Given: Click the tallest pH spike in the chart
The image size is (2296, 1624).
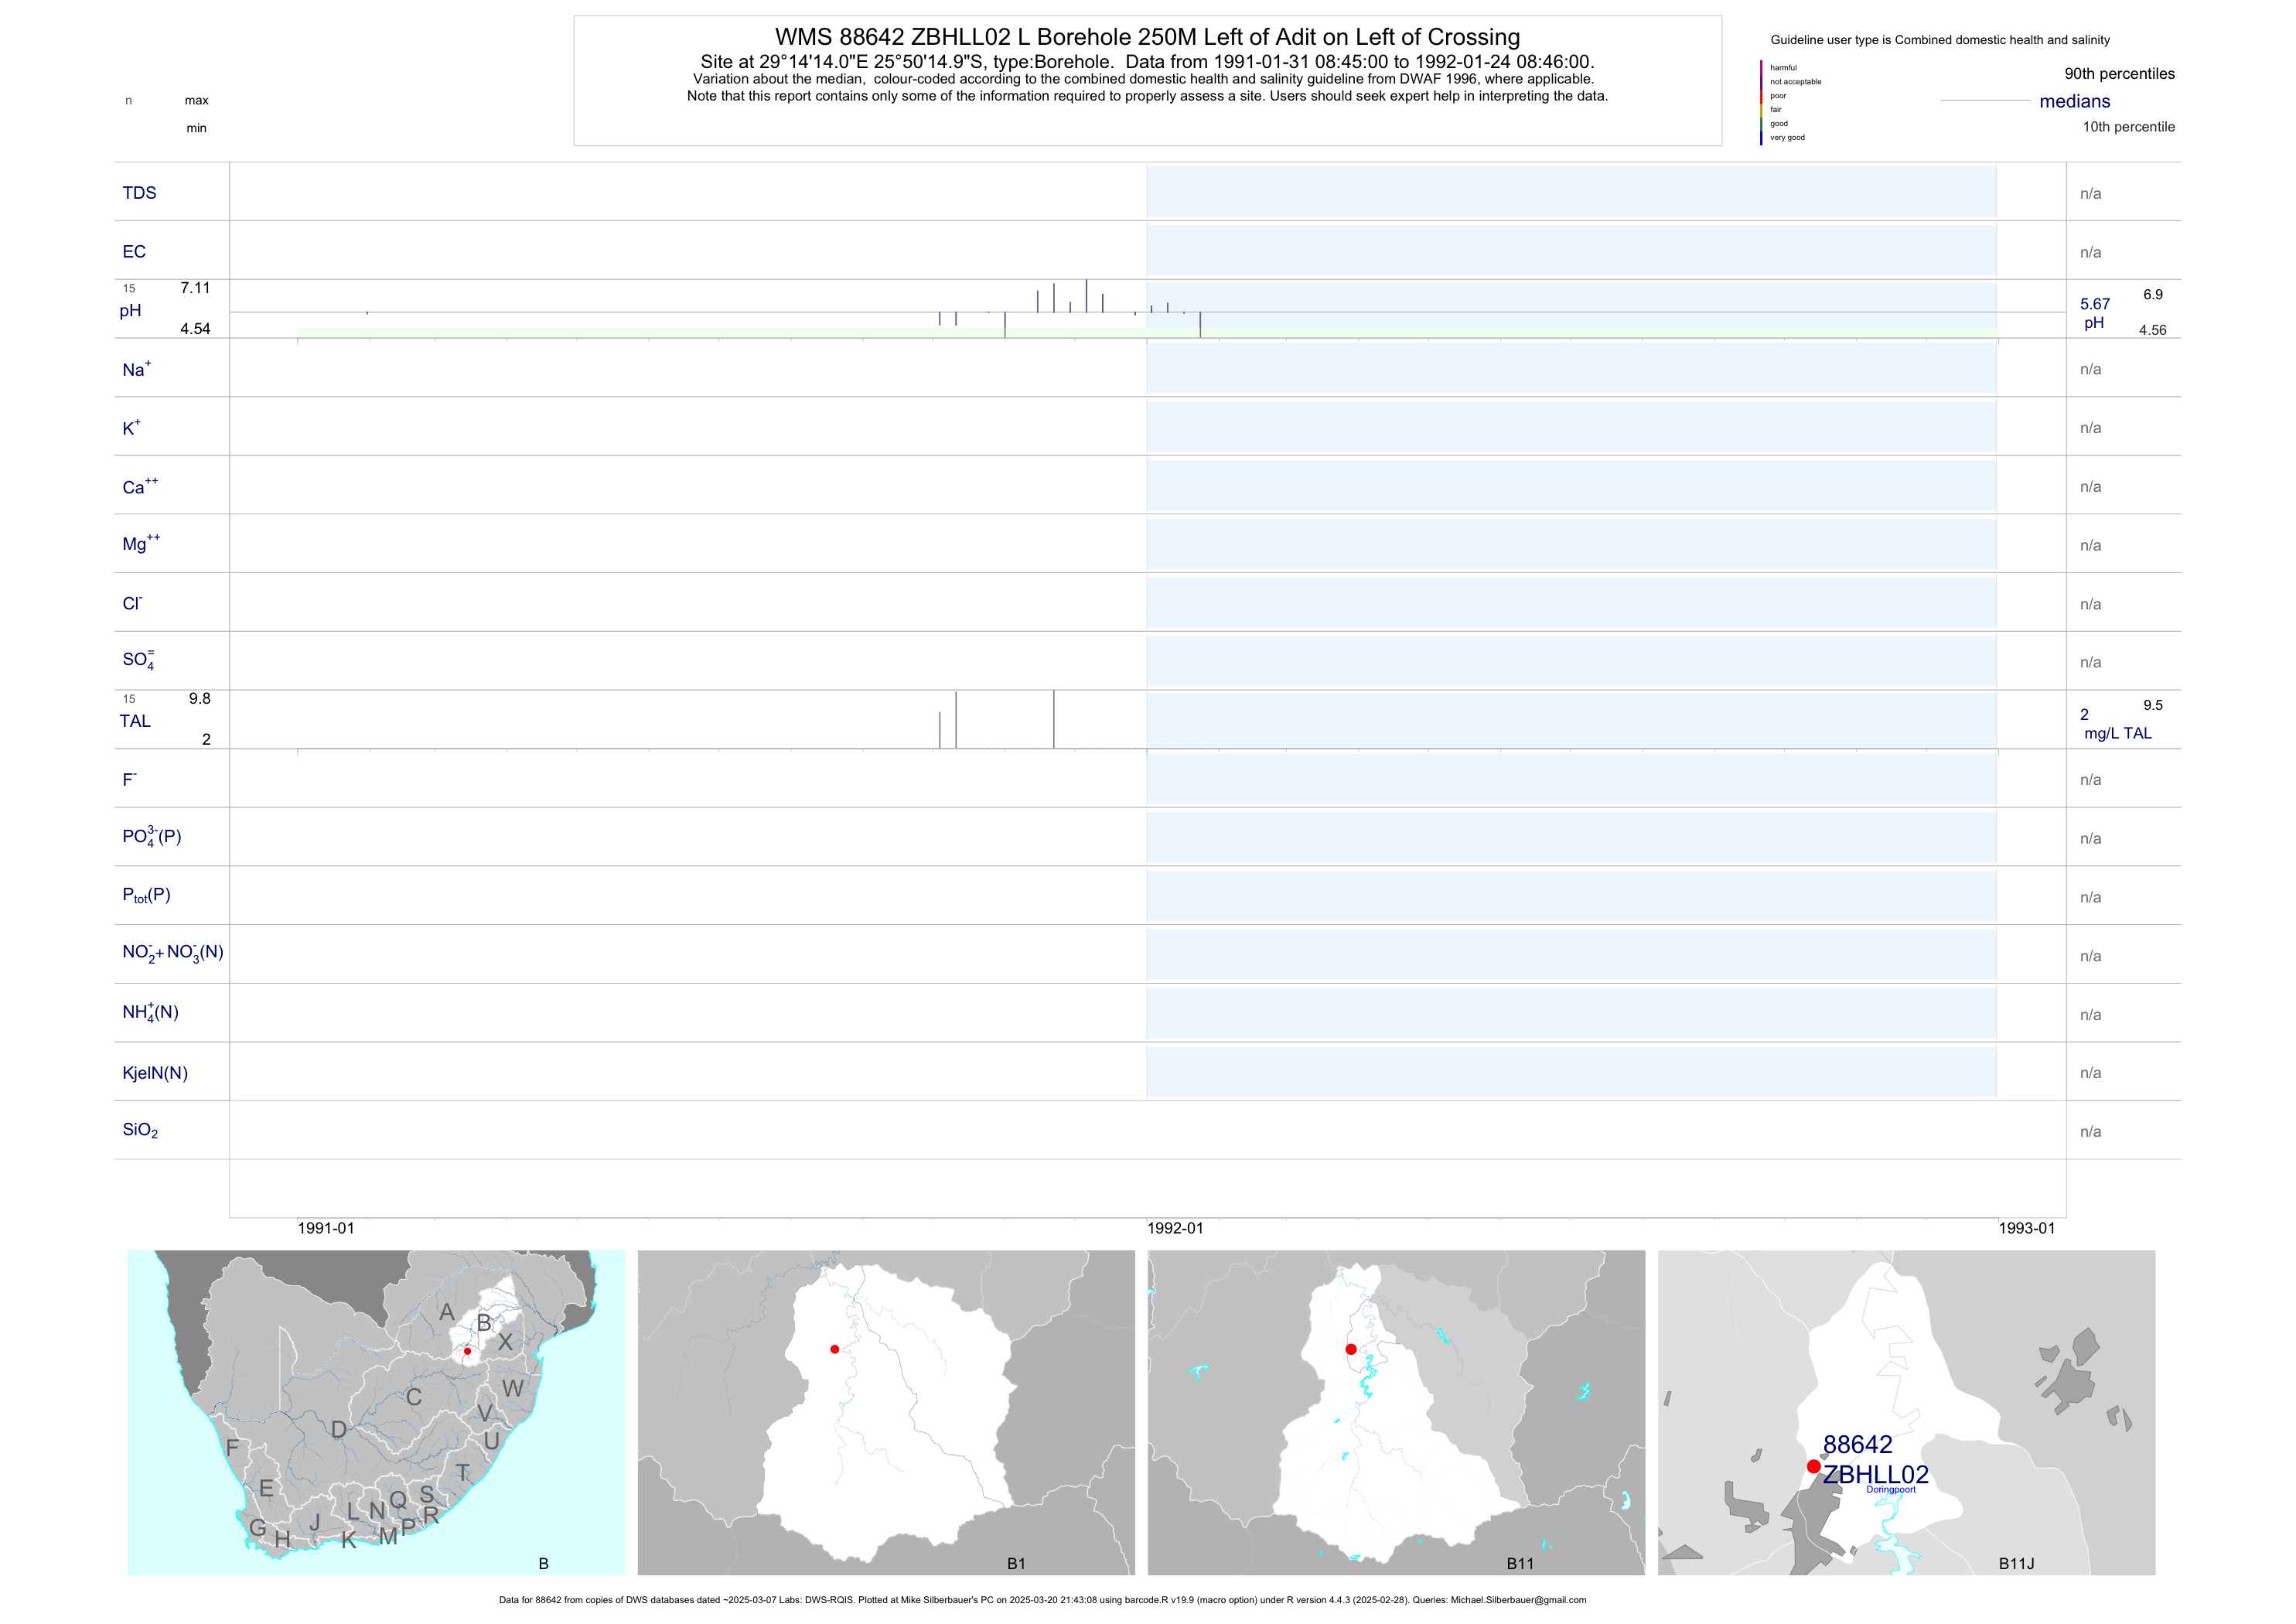Looking at the screenshot, I should (1086, 296).
